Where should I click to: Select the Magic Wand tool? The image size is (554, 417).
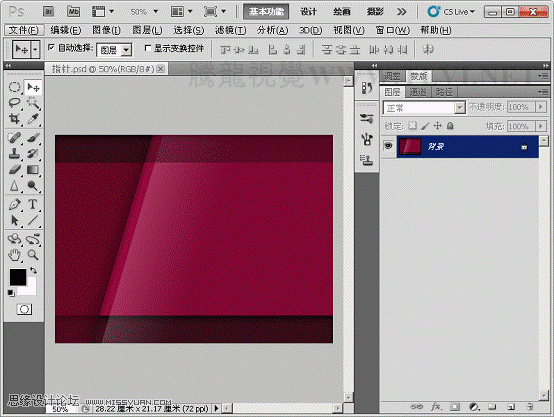(x=33, y=103)
